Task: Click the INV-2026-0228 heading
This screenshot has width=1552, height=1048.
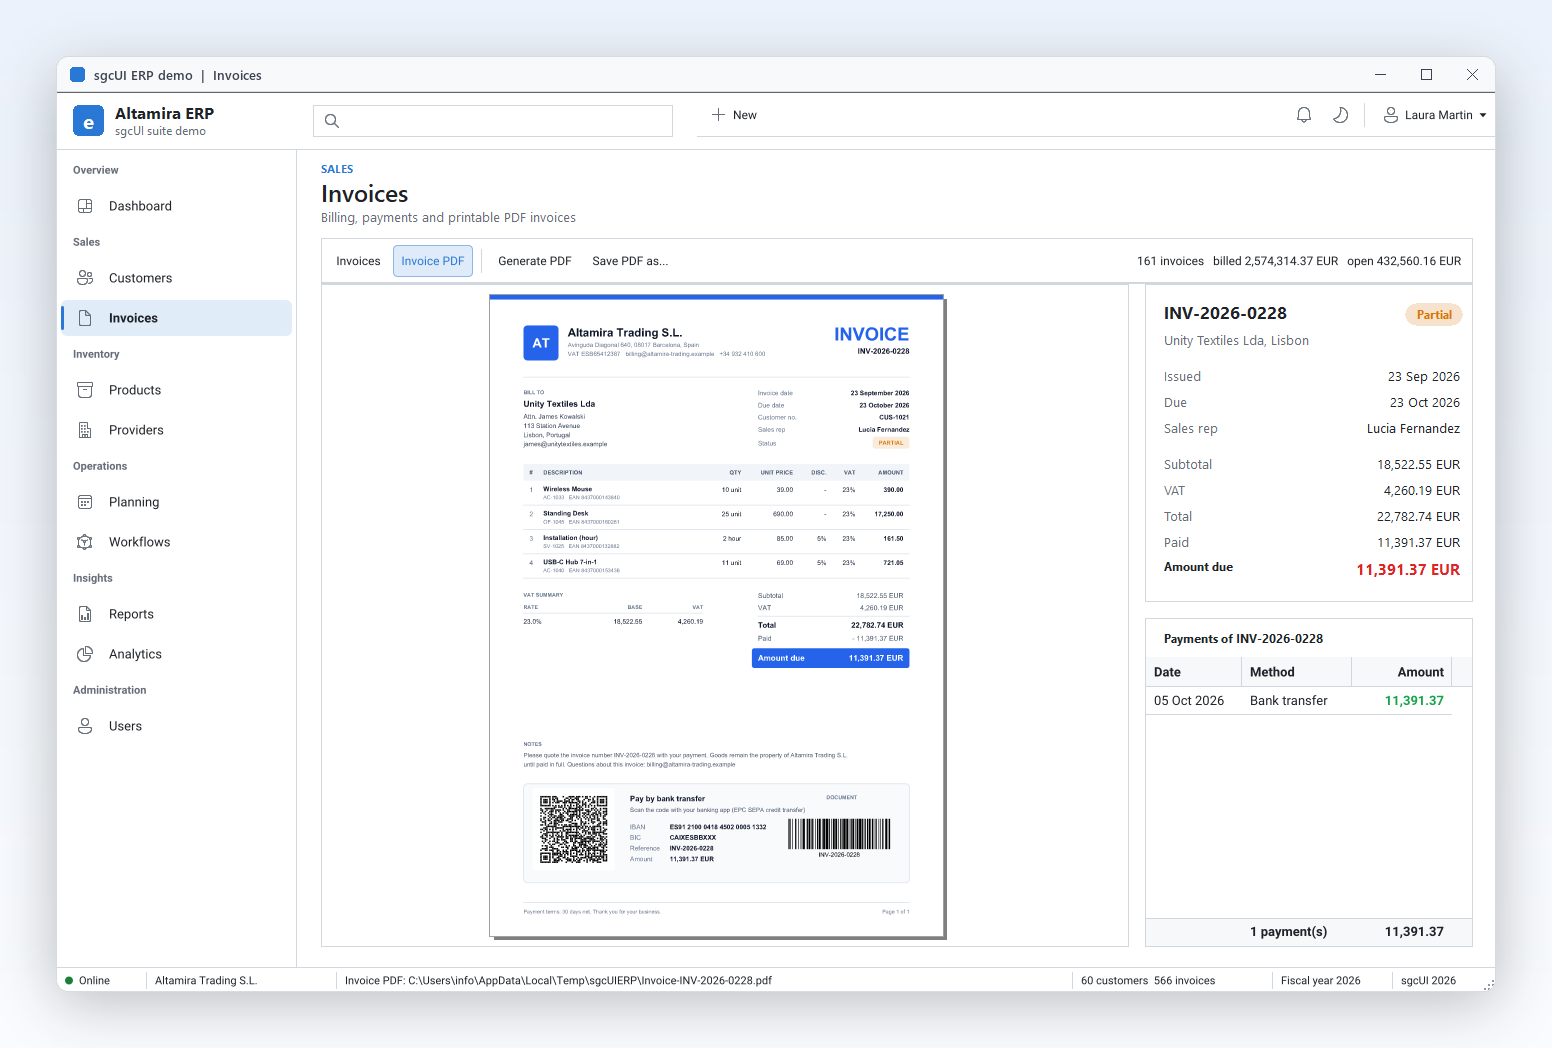Action: pyautogui.click(x=1225, y=313)
